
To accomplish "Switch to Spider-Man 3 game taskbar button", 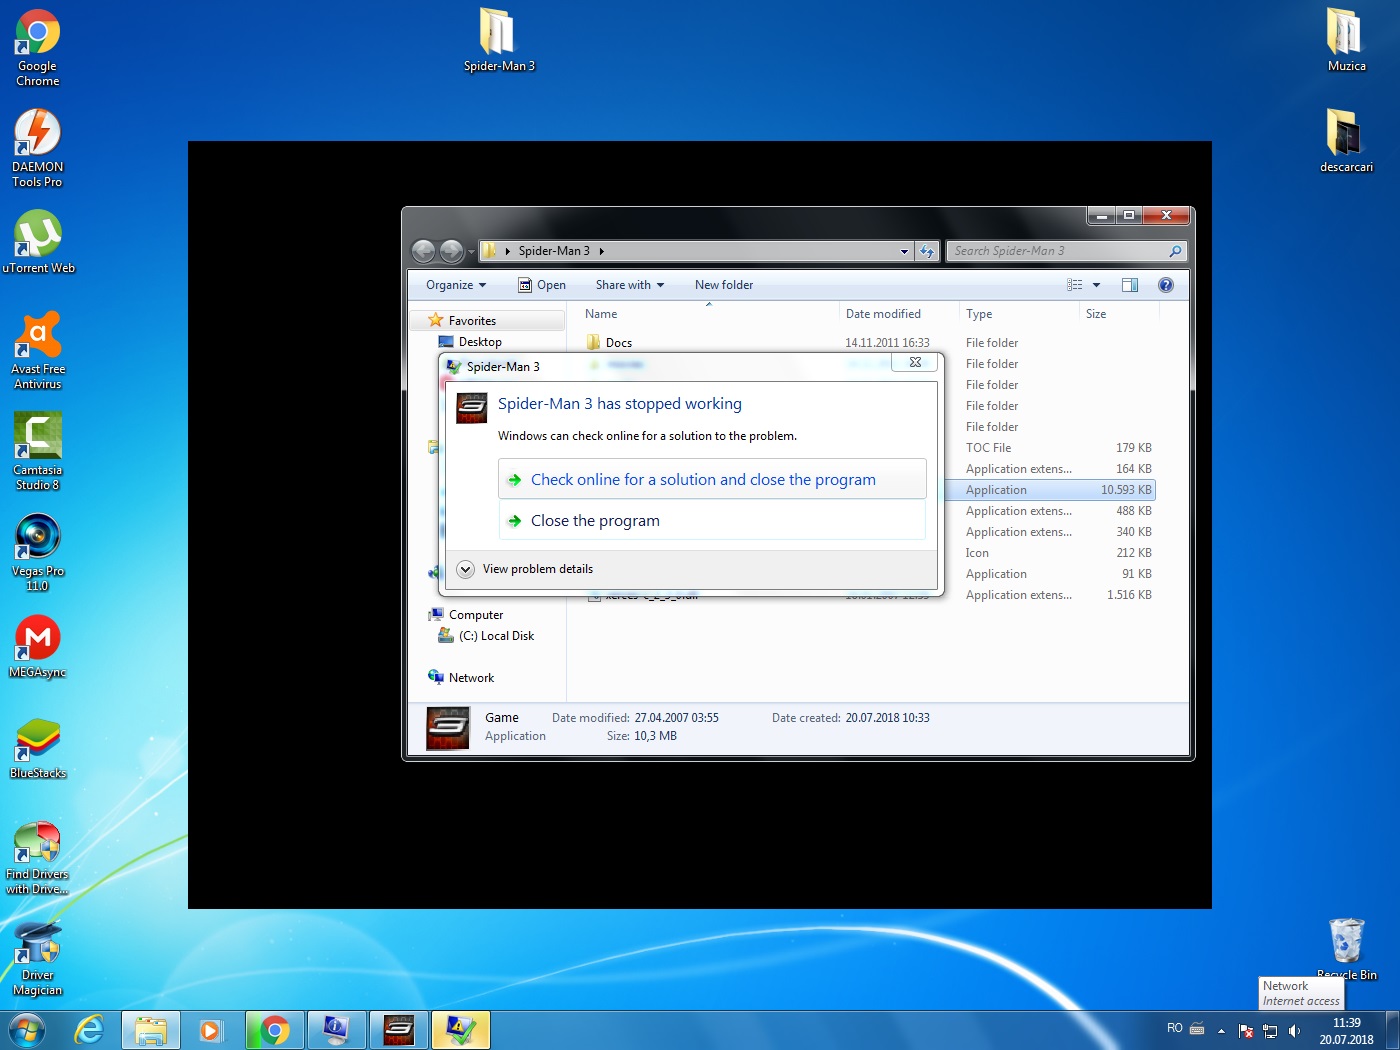I will (399, 1030).
